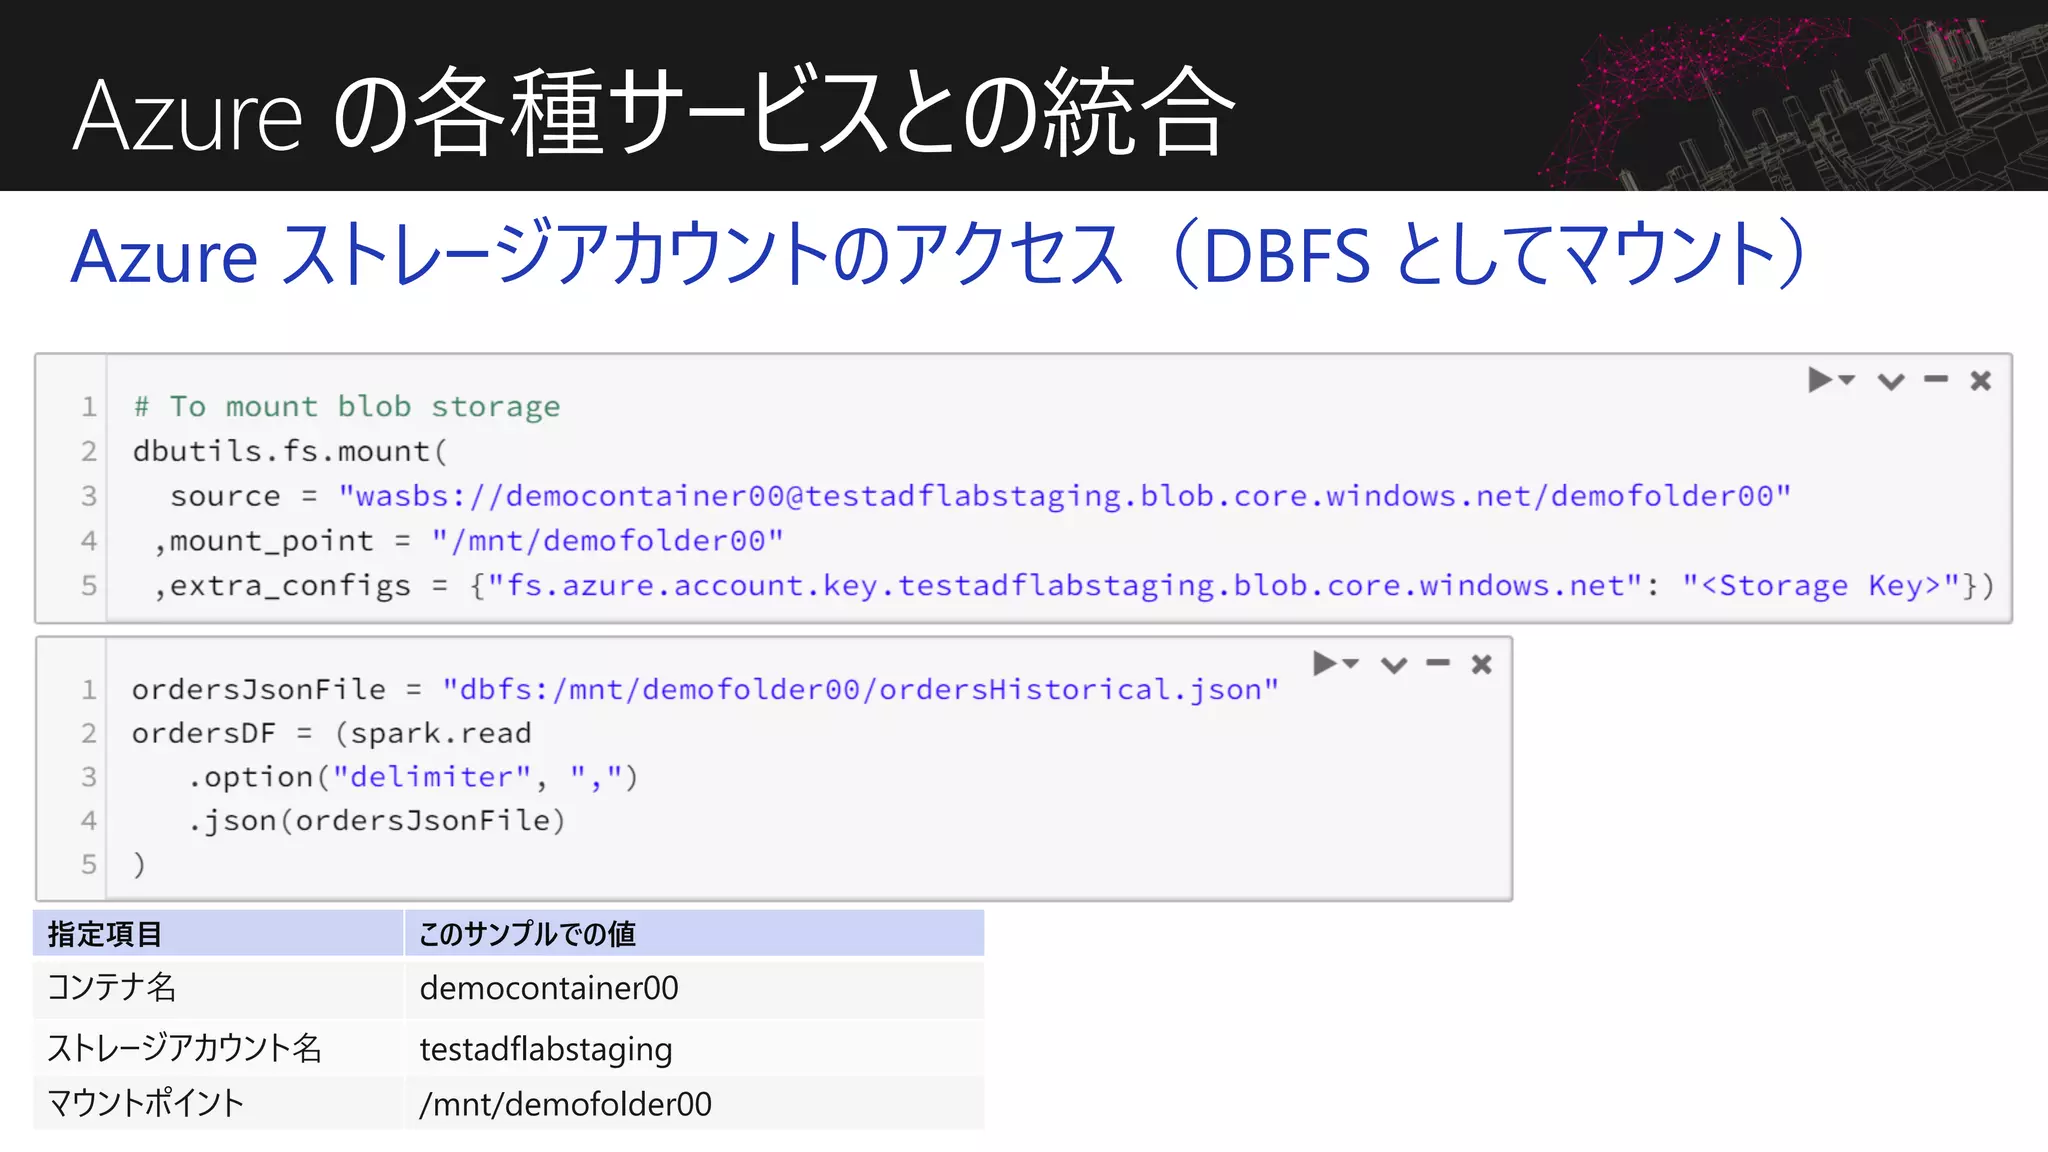This screenshot has height=1152, width=2048.
Task: Click the dbfs:/mnt ordersHistorical.json path string
Action: [x=861, y=690]
